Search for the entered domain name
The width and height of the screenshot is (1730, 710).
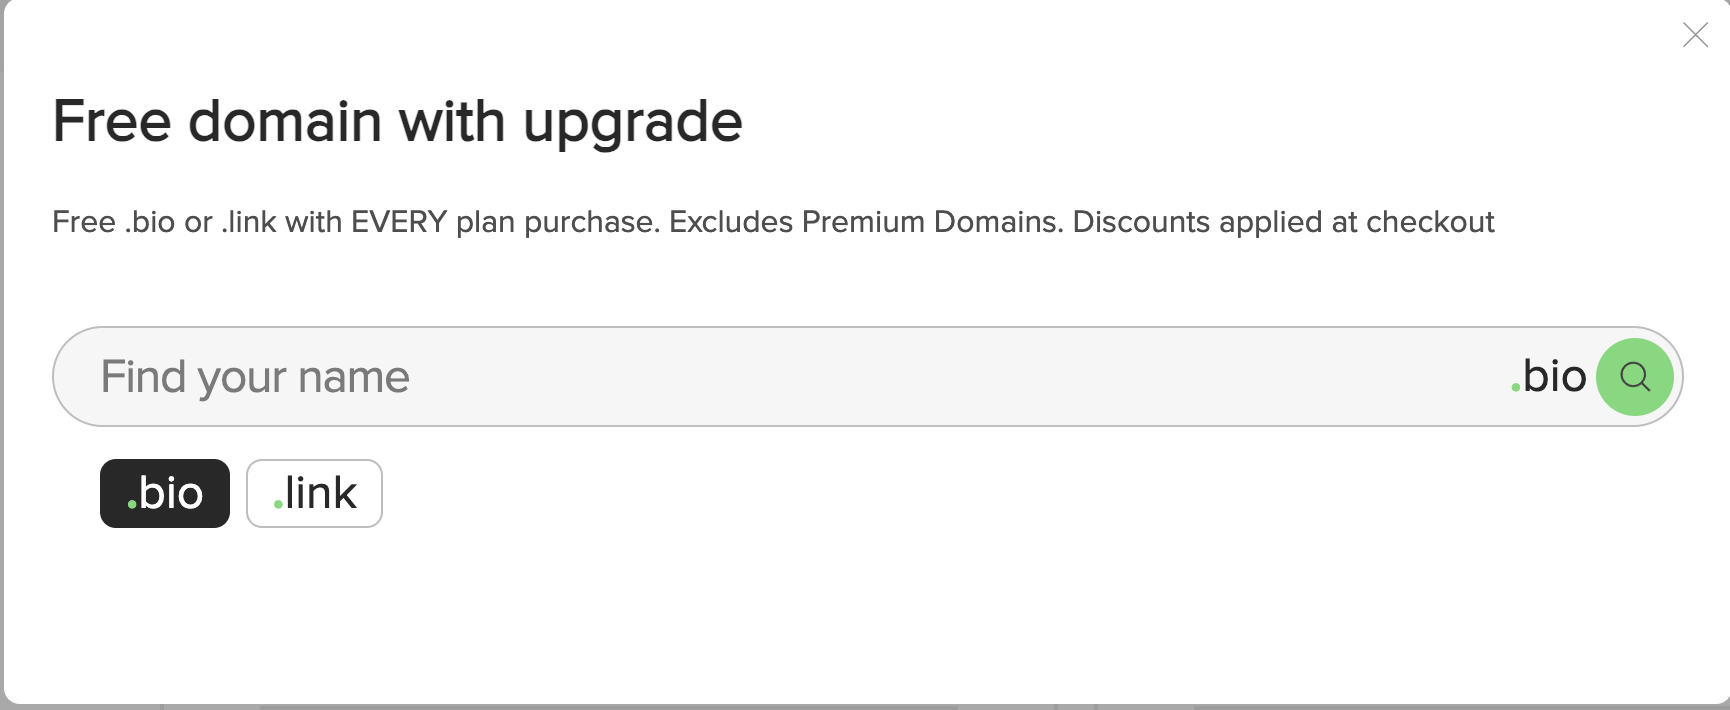(1635, 377)
